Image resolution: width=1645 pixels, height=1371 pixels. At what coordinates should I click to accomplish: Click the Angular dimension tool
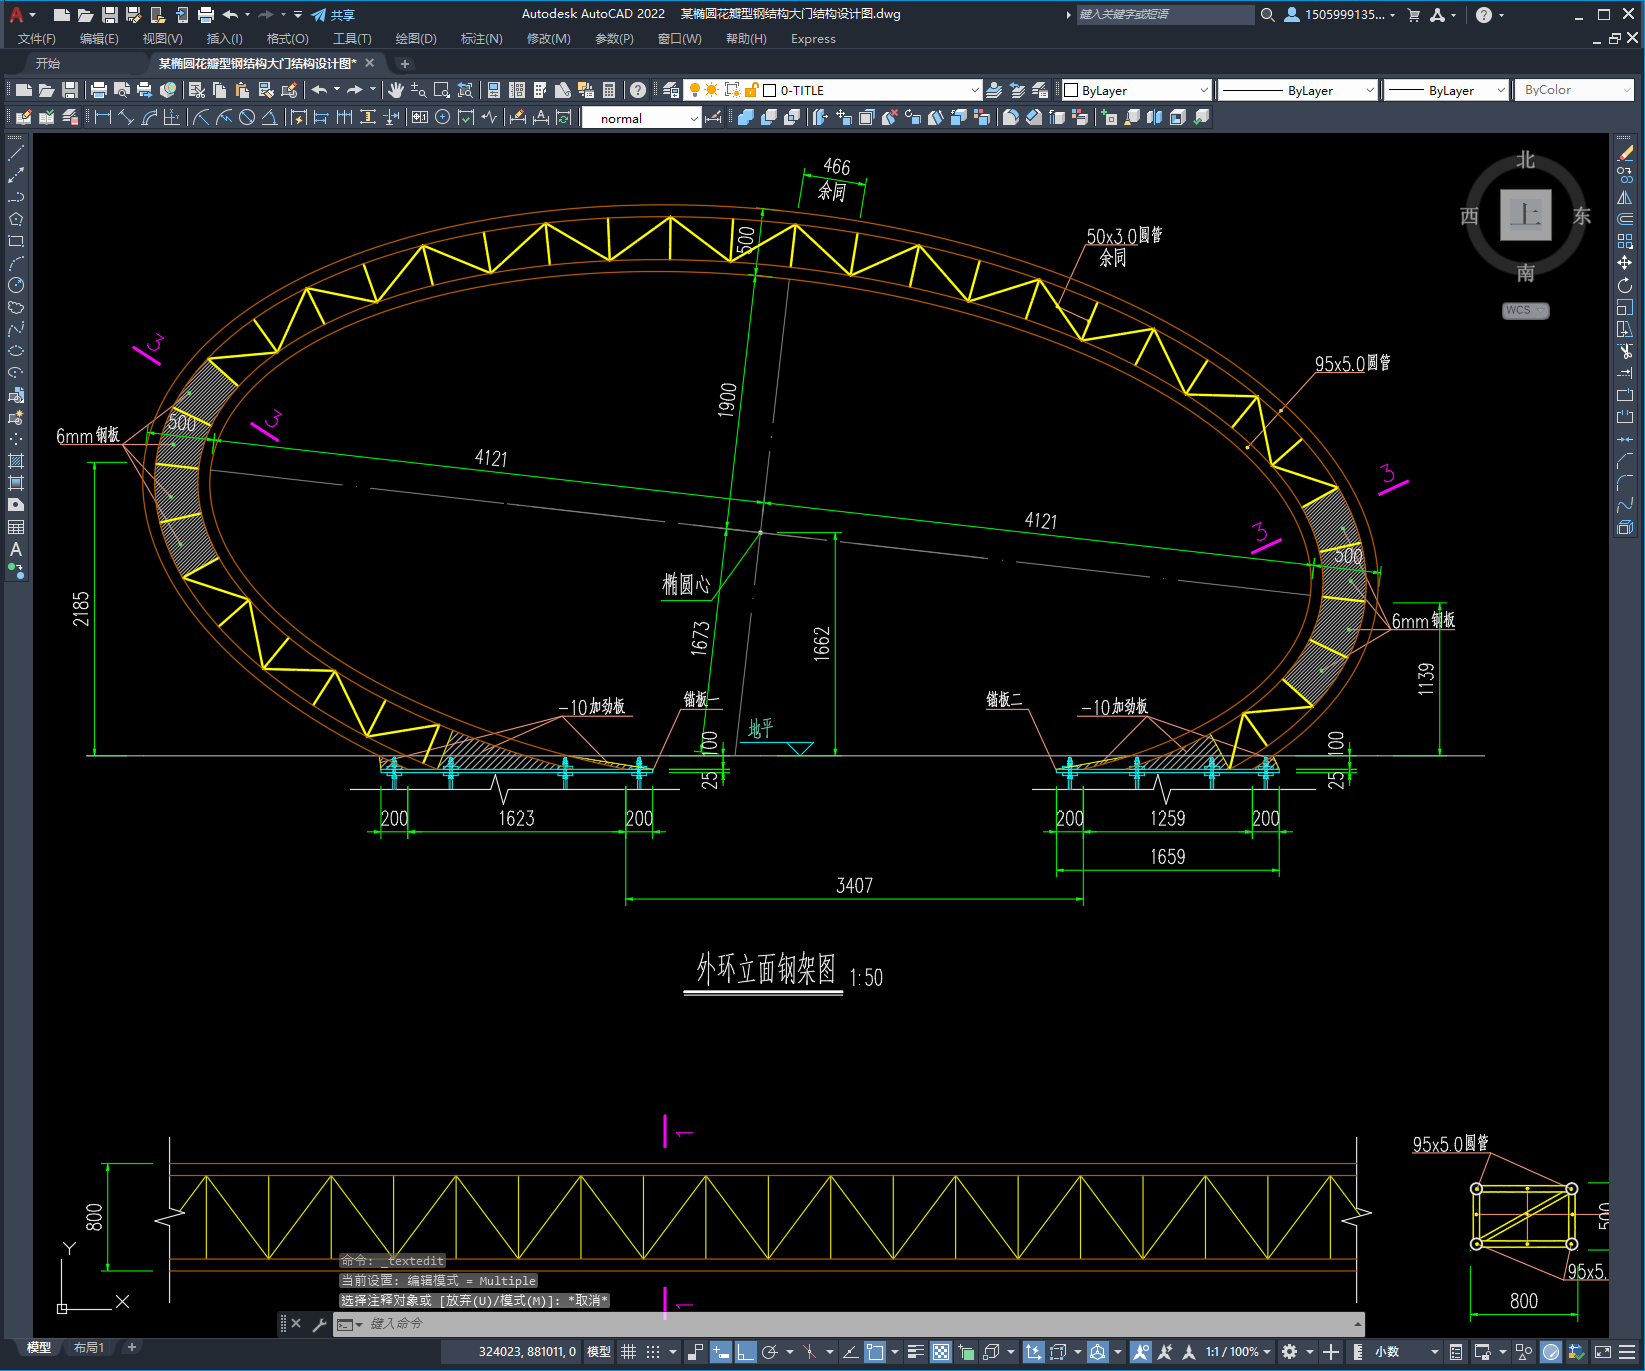269,117
